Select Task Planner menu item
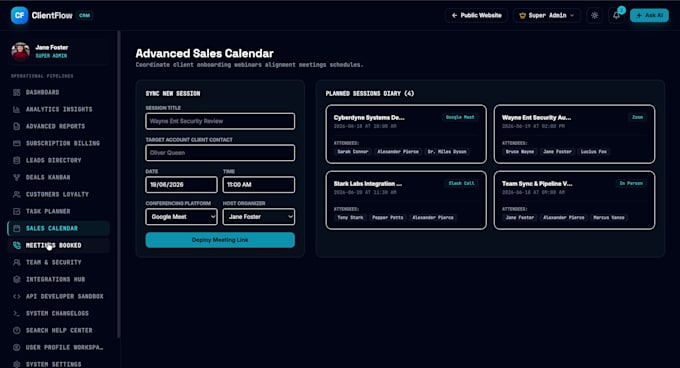 pos(58,211)
